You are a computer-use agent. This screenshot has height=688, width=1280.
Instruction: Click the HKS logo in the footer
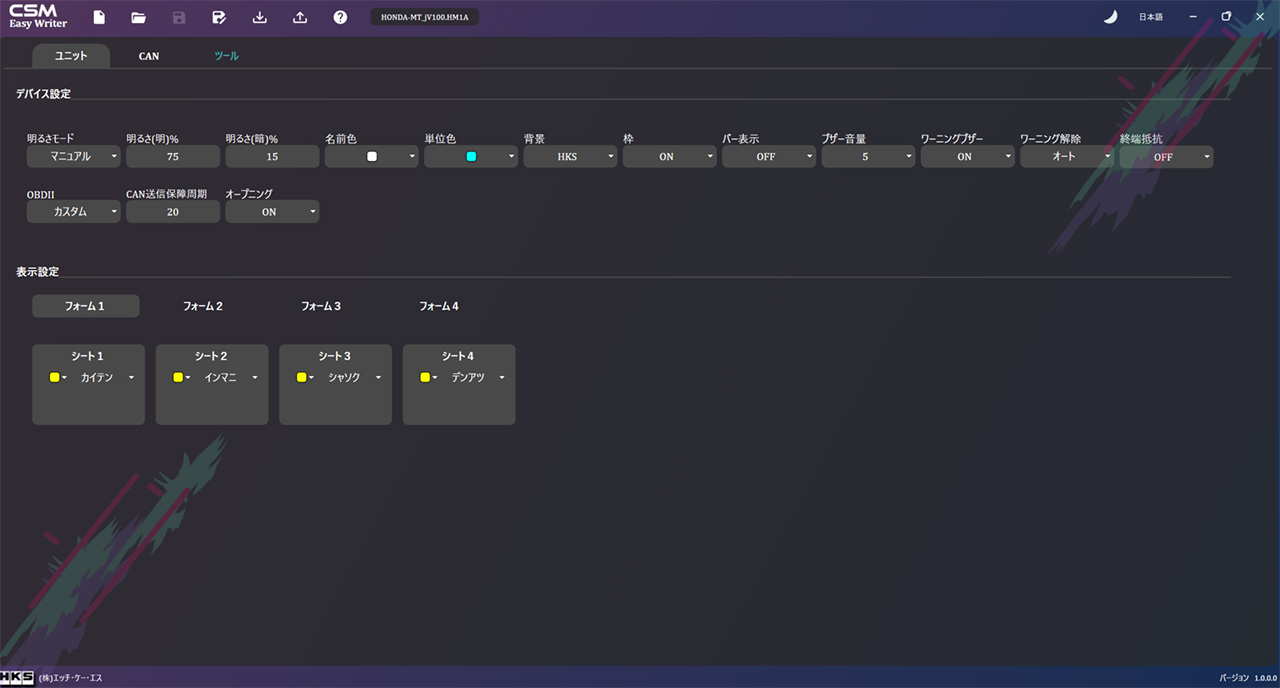(x=18, y=678)
